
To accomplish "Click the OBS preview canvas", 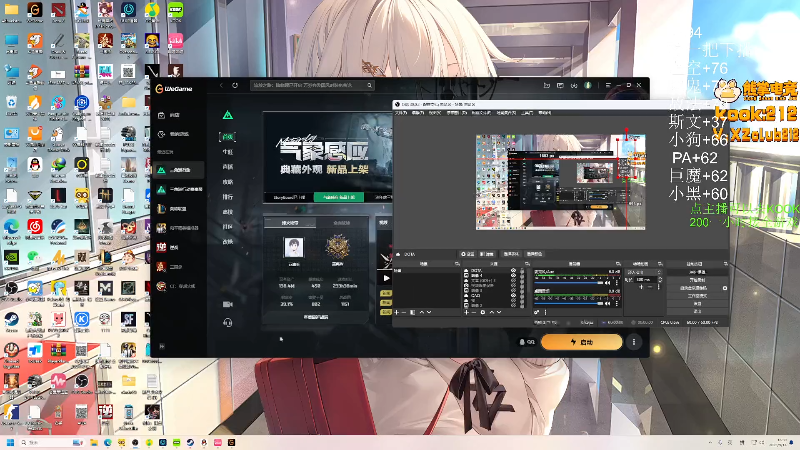I will click(x=560, y=182).
